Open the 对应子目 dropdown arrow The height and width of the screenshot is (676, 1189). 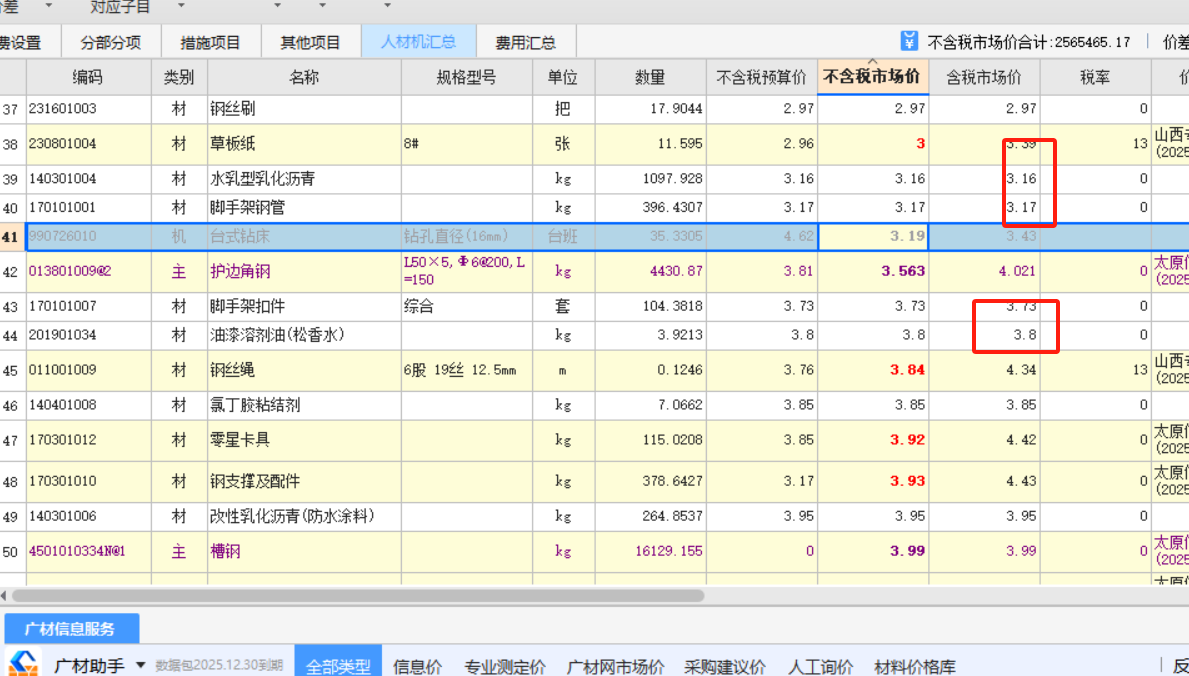point(181,6)
